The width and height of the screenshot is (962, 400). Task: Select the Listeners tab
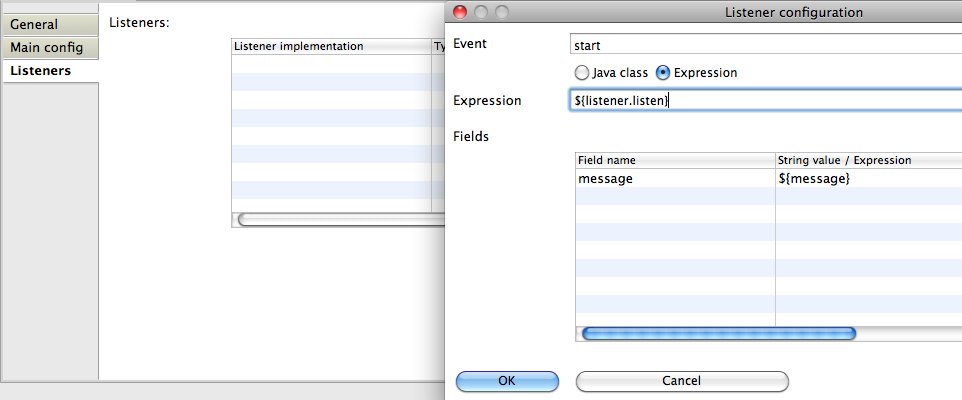pyautogui.click(x=41, y=71)
